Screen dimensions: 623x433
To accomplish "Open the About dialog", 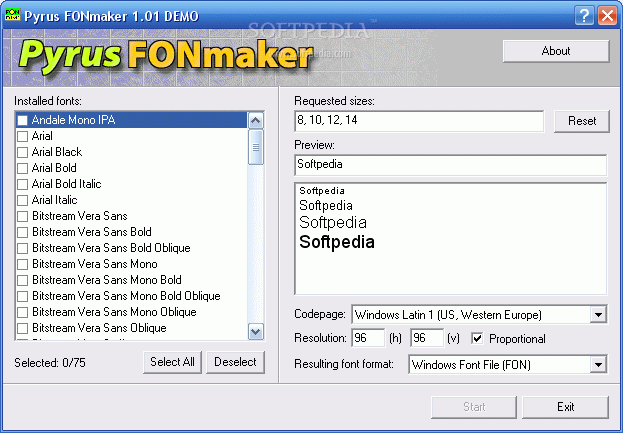I will point(556,51).
